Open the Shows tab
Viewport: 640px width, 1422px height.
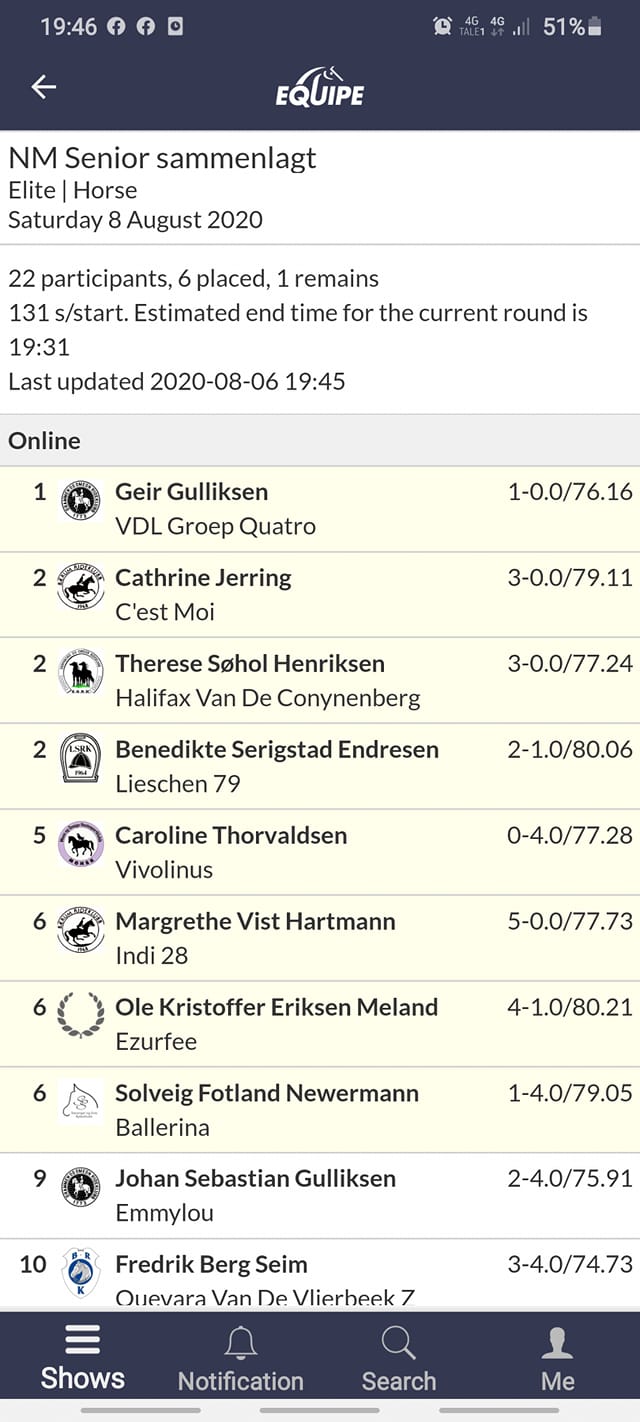pos(83,1357)
